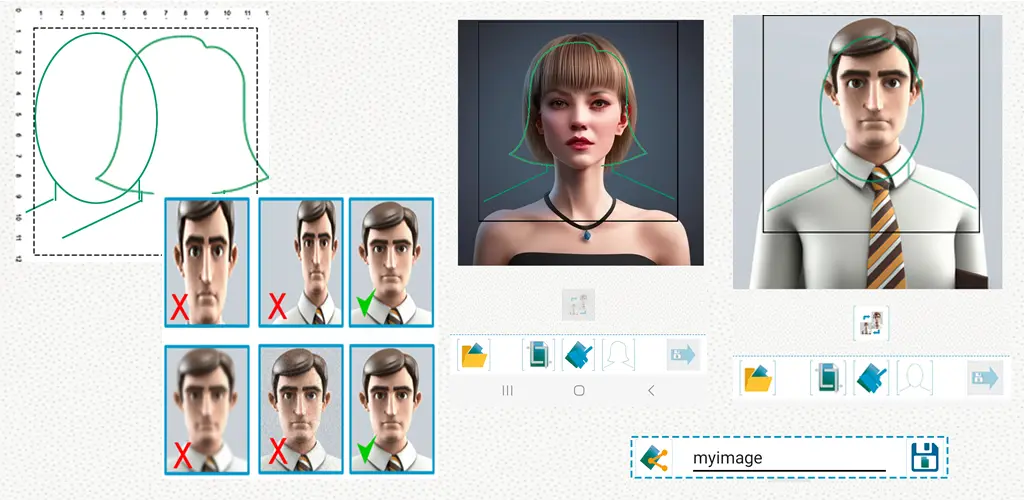The width and height of the screenshot is (1024, 500).
Task: Open image folder icon below woman's photo
Action: click(x=474, y=356)
